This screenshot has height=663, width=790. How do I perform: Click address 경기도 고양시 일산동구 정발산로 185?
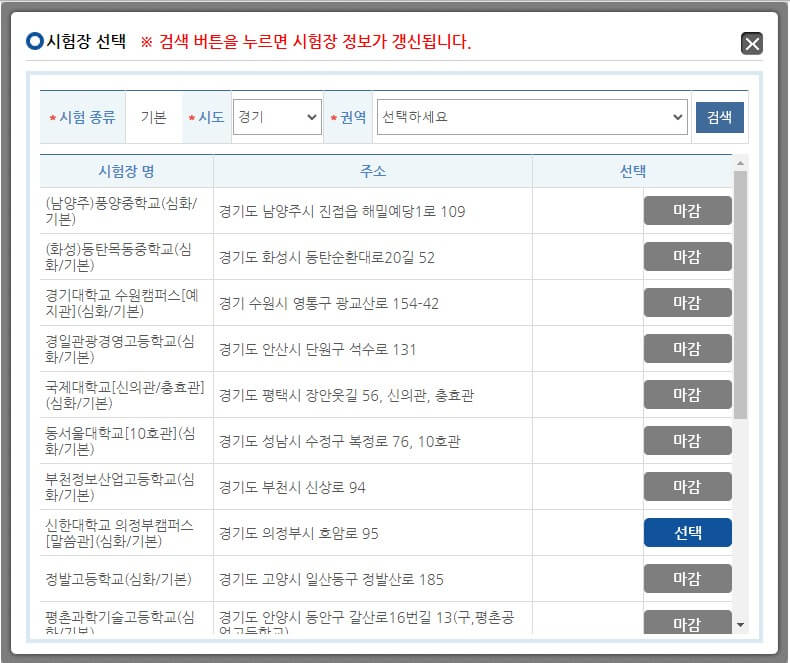[331, 579]
